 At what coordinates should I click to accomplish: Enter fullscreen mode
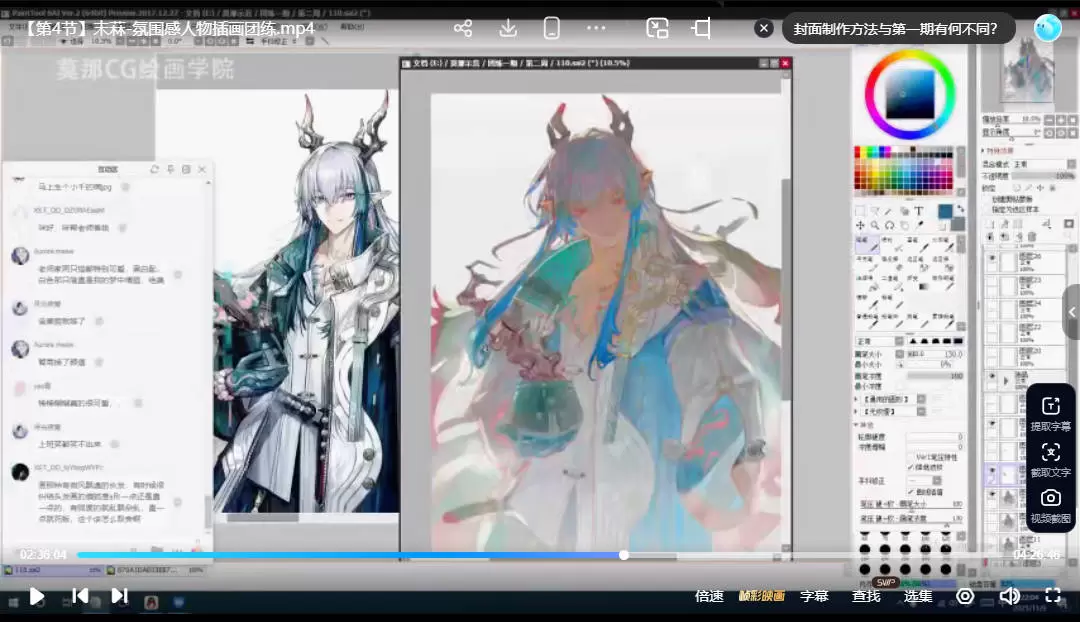(1052, 596)
